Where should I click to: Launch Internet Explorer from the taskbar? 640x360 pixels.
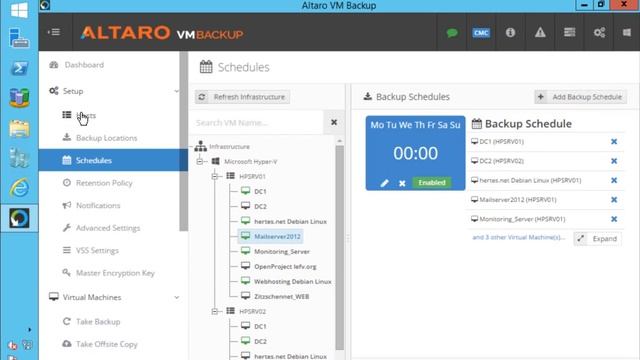click(x=19, y=188)
